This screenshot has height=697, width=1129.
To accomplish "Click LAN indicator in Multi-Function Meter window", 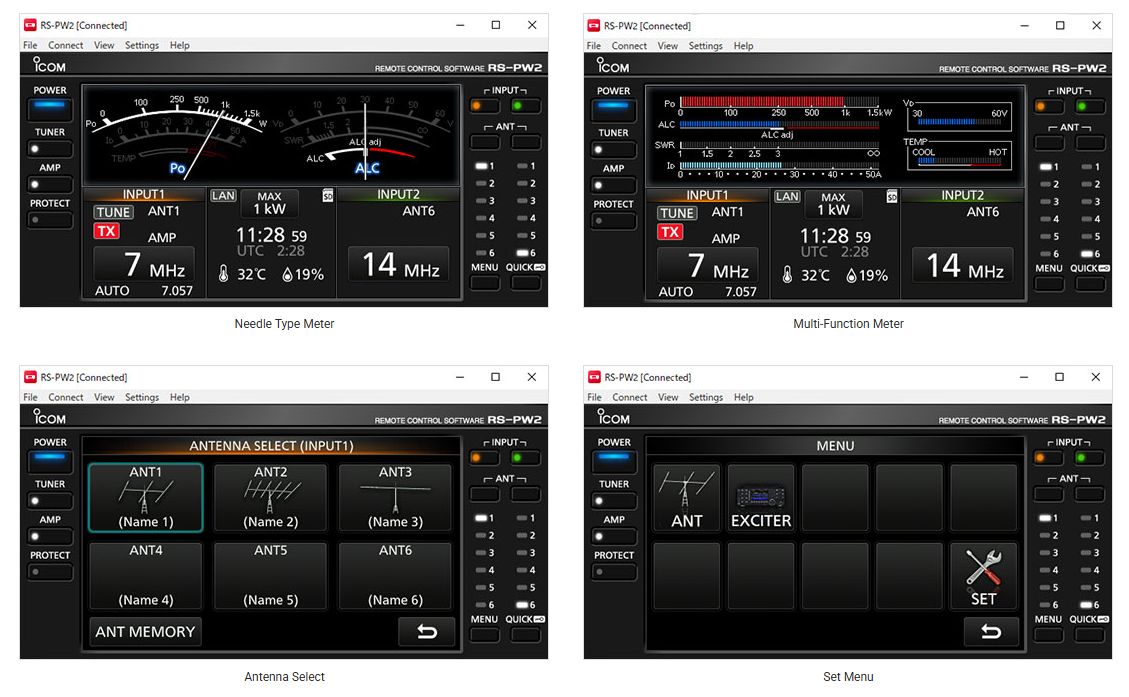I will tap(787, 196).
